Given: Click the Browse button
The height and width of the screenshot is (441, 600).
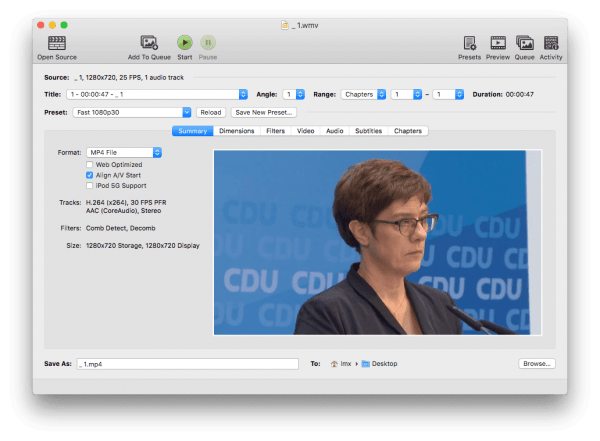Looking at the screenshot, I should [536, 364].
